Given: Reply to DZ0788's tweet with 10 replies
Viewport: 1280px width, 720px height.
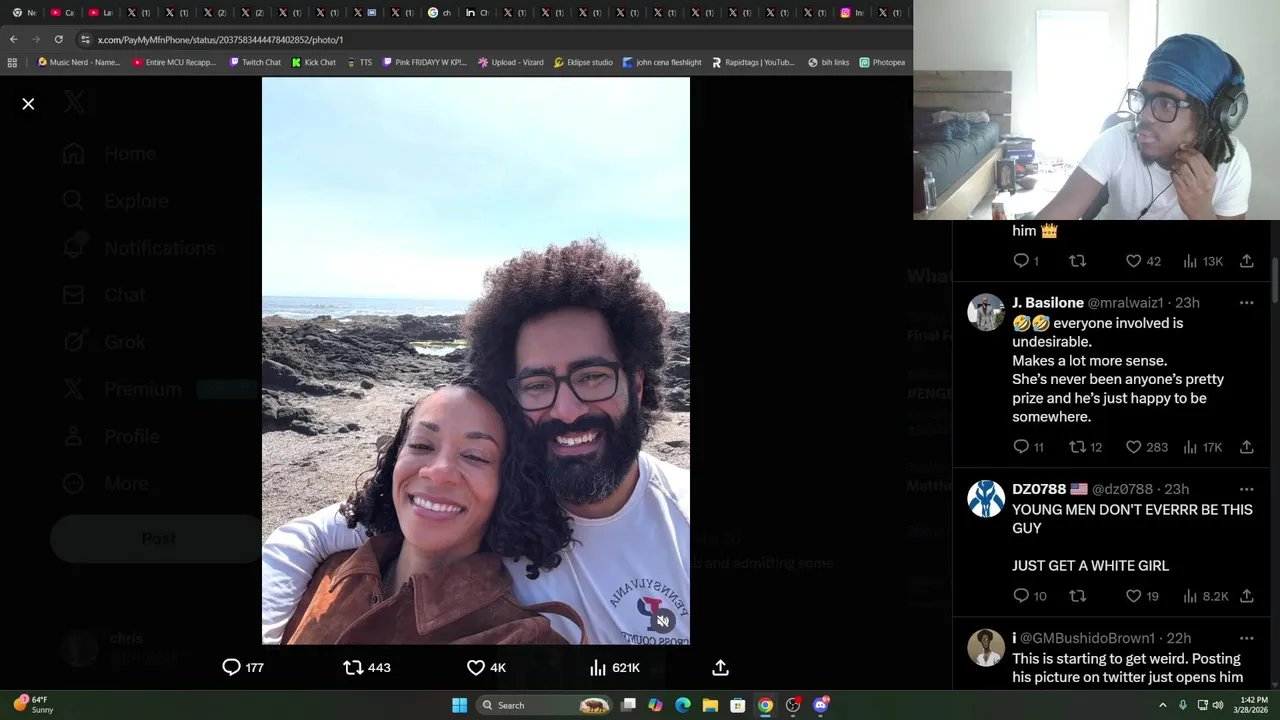Looking at the screenshot, I should (x=1029, y=596).
